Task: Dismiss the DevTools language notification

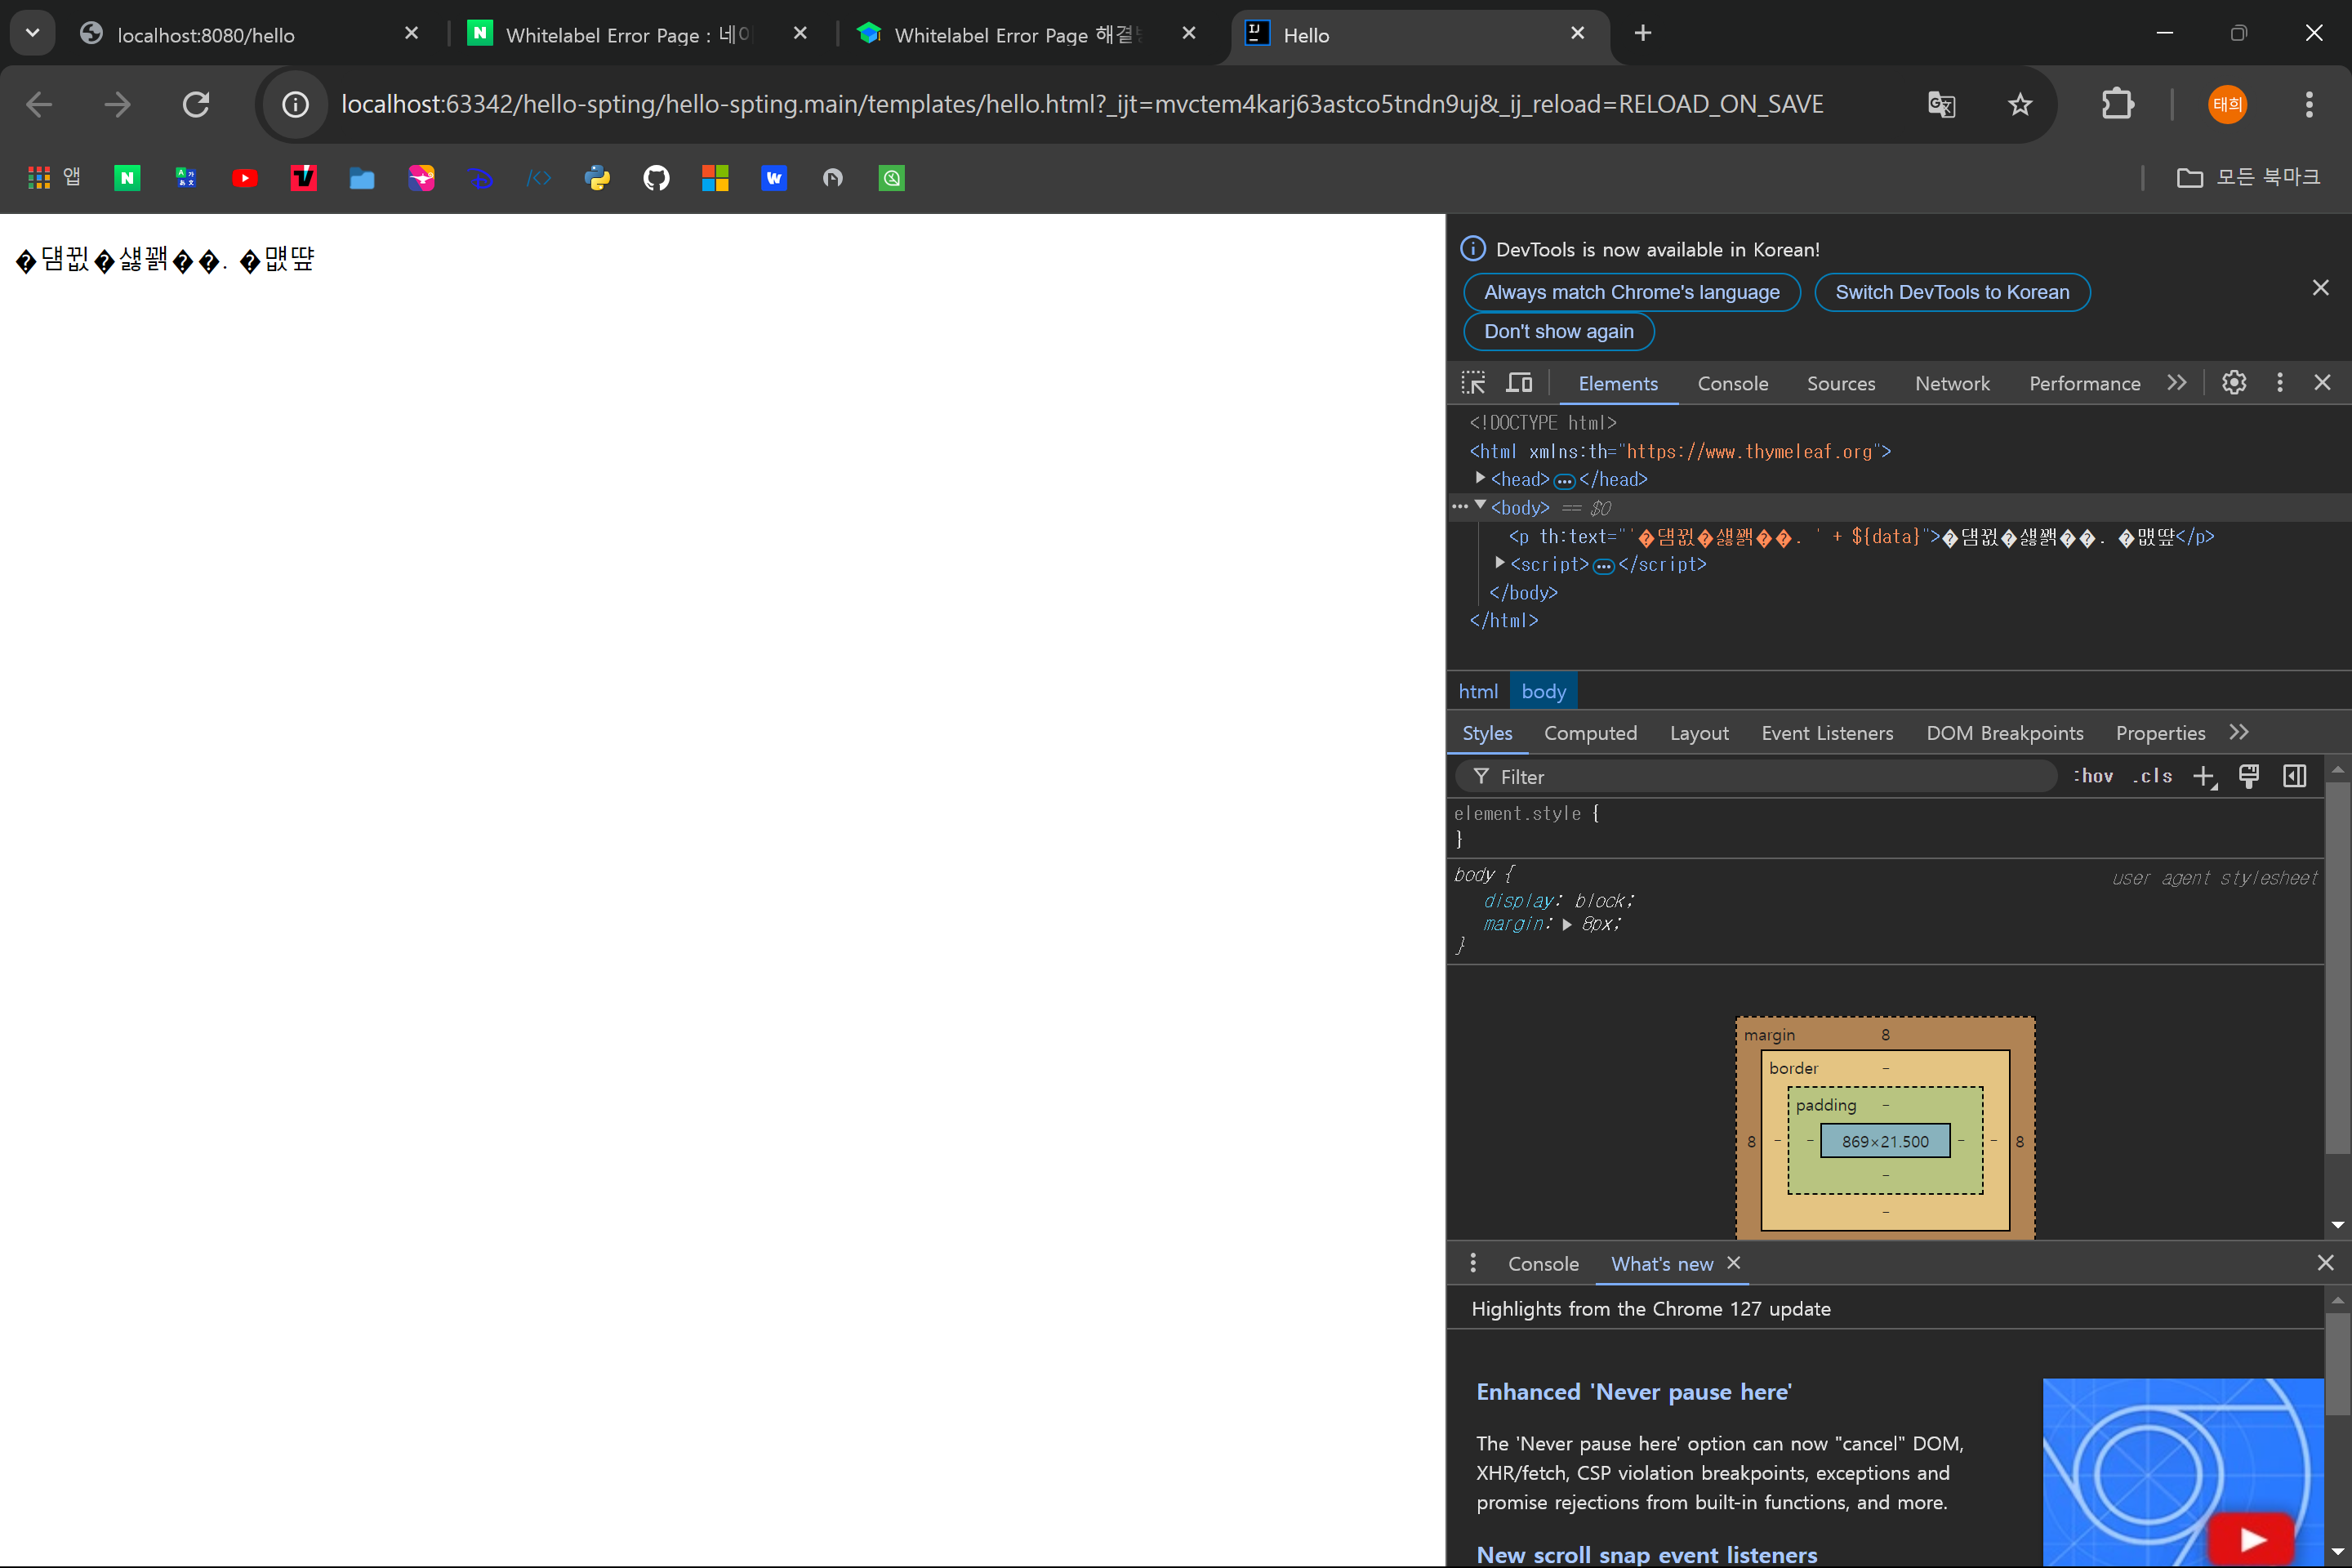Action: point(2320,288)
